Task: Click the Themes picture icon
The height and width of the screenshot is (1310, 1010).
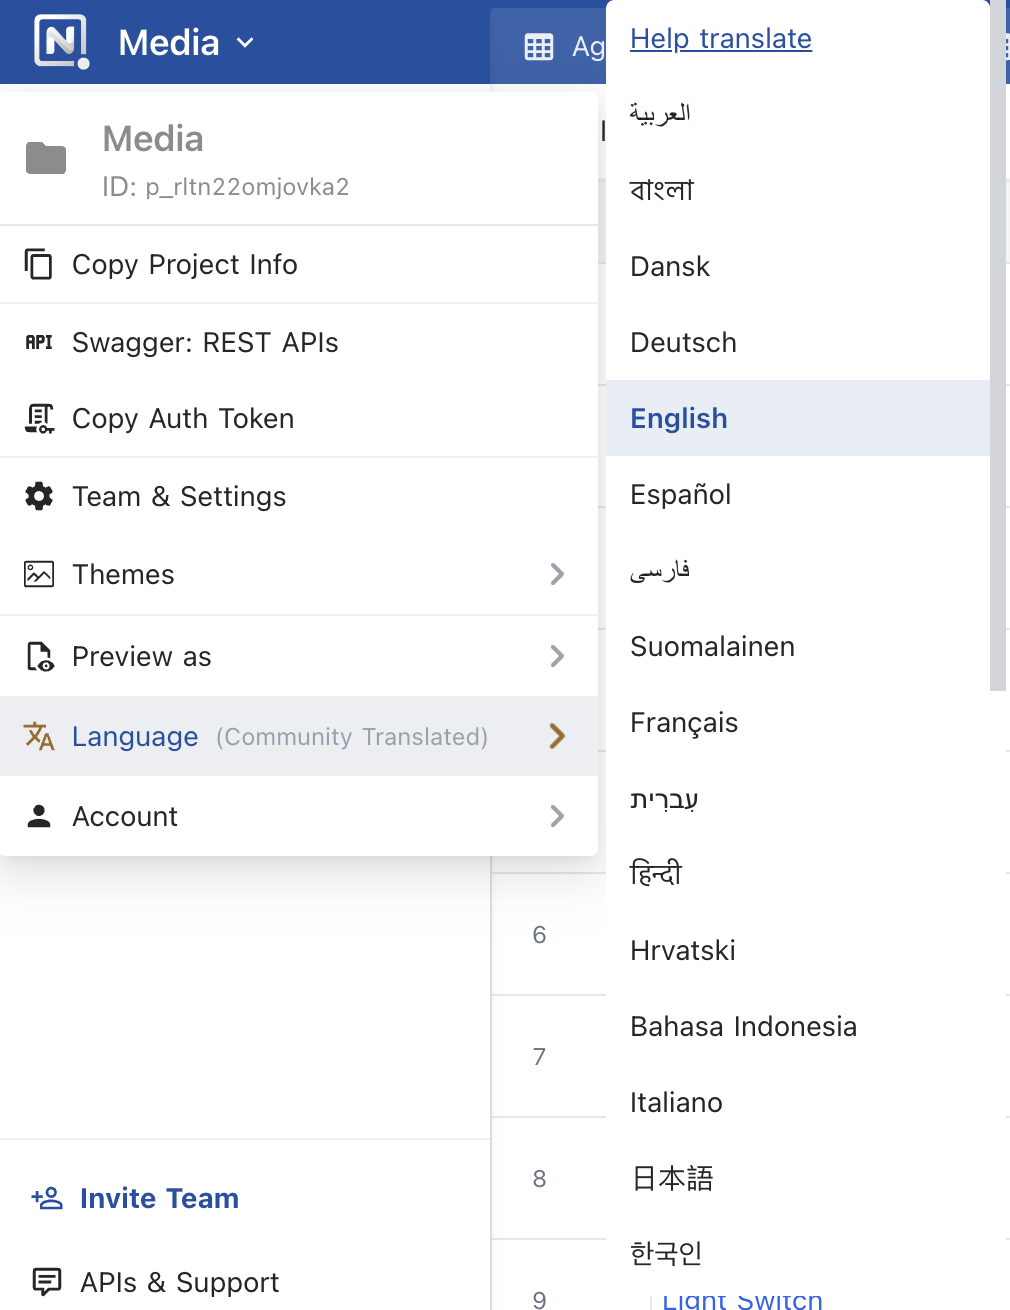Action: tap(39, 574)
